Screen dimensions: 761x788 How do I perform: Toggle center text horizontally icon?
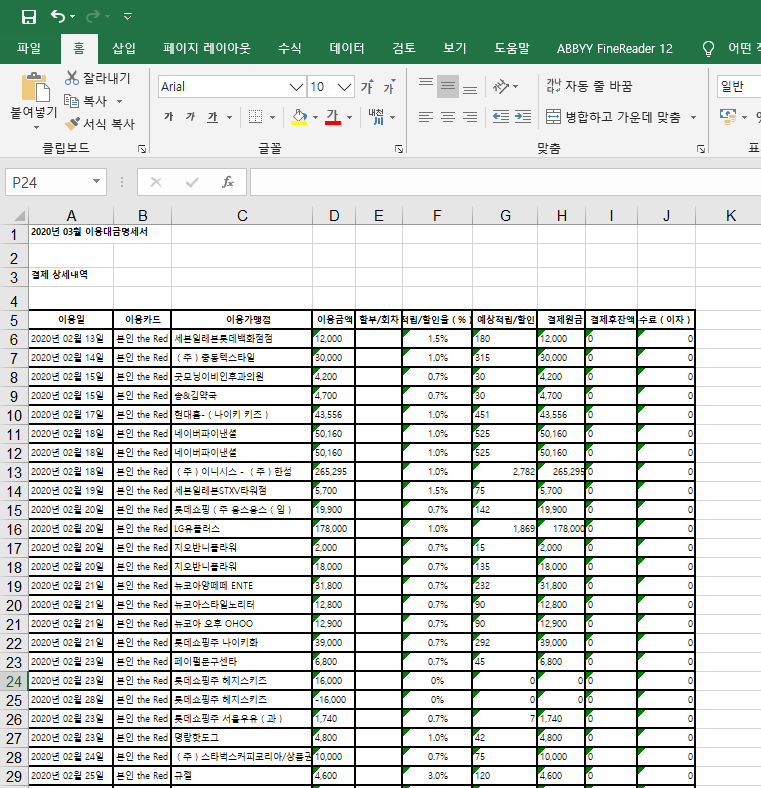click(x=448, y=117)
